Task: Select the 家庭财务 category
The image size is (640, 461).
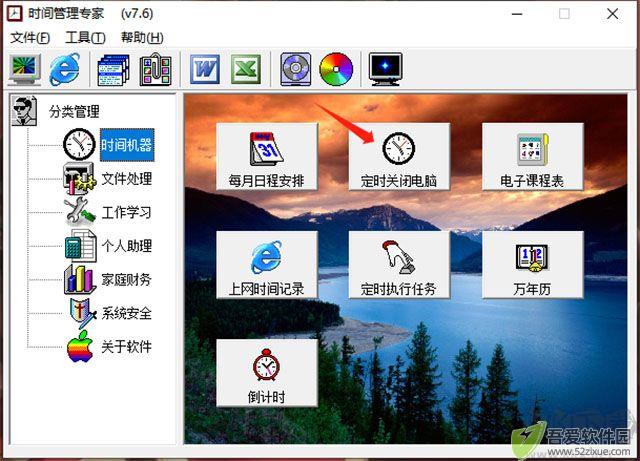Action: tap(127, 280)
